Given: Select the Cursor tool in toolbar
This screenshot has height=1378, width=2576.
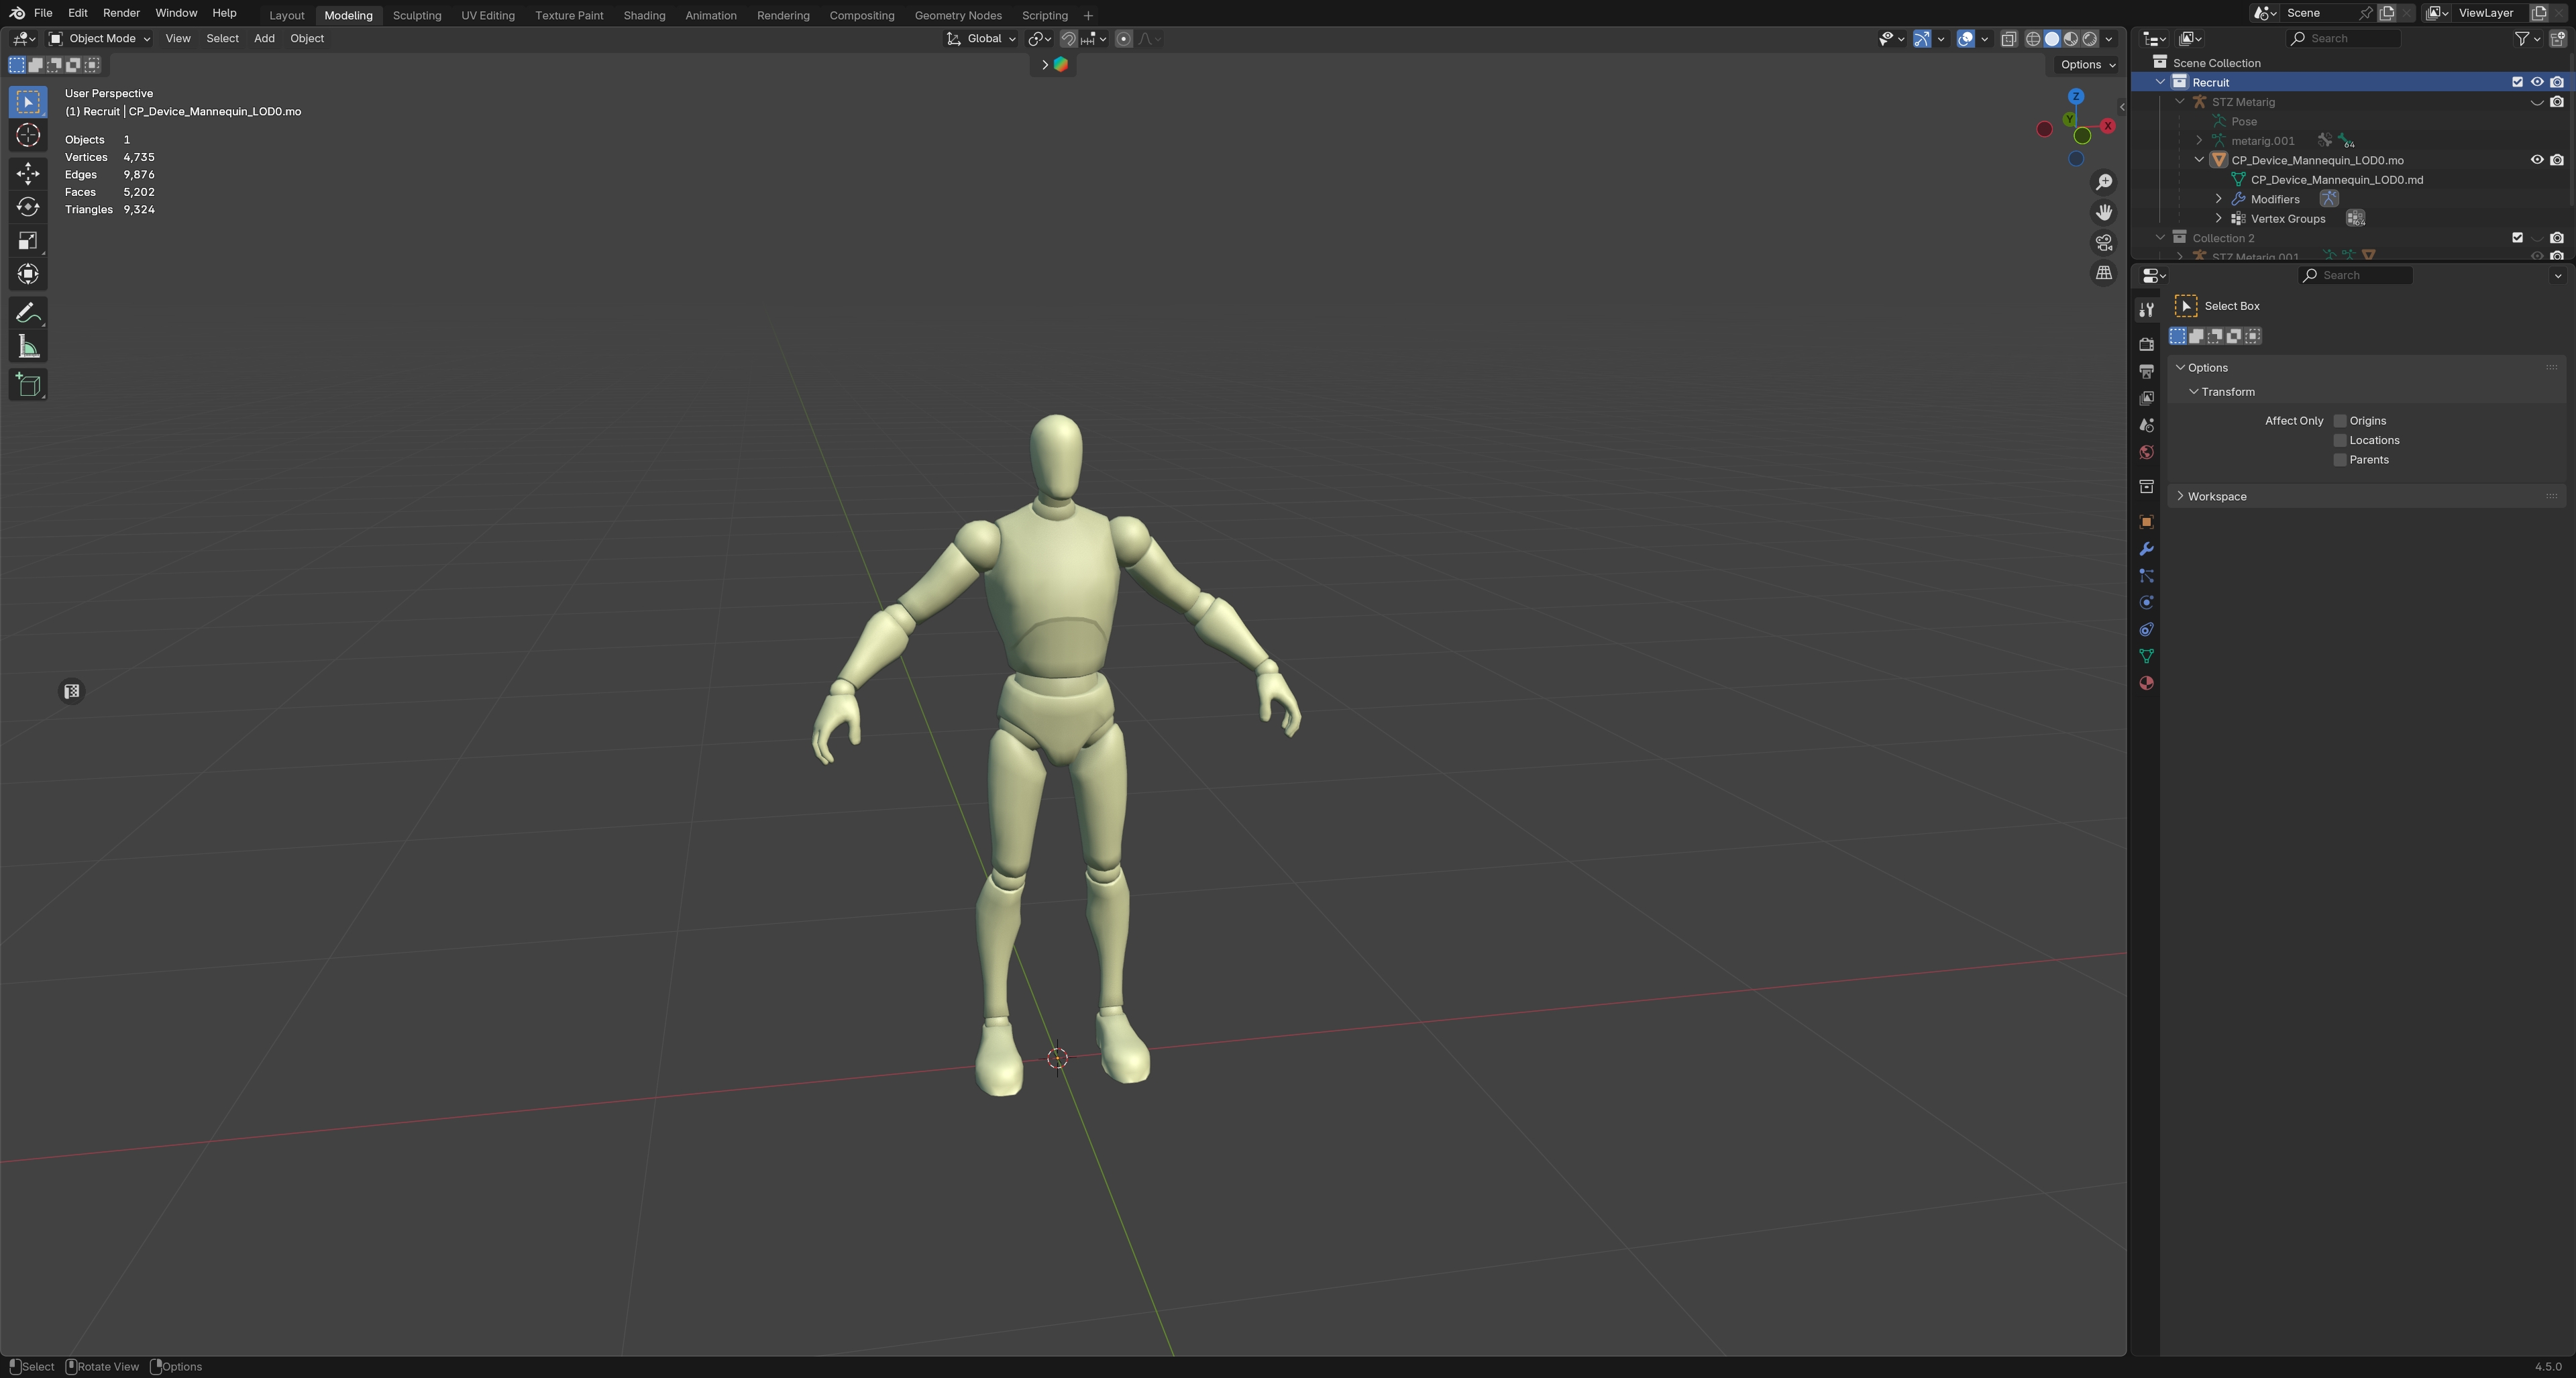Looking at the screenshot, I should pyautogui.click(x=28, y=136).
